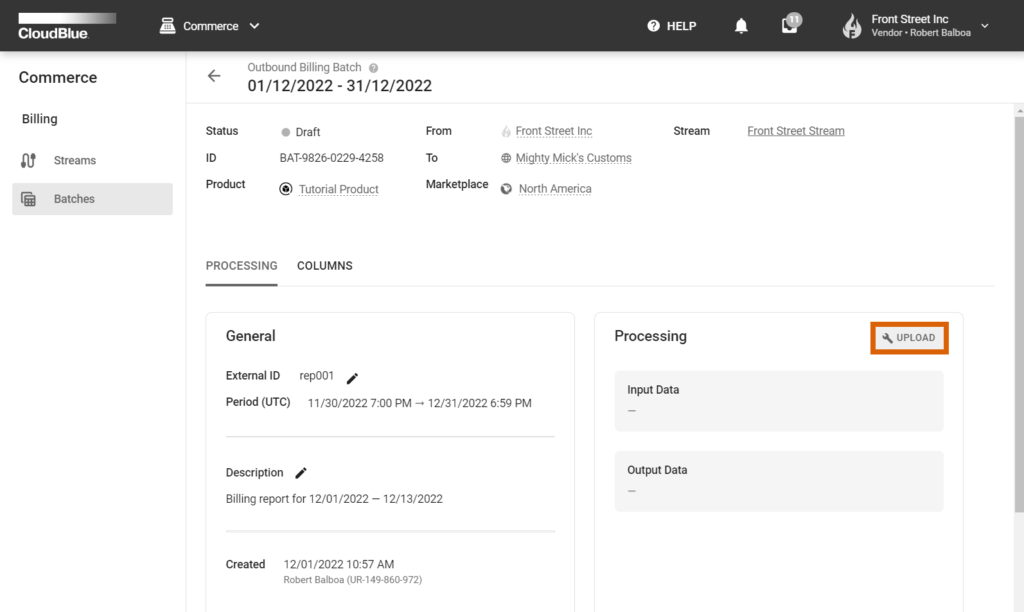Click the North America globe icon
Screen dimensions: 1024x612
tap(506, 189)
